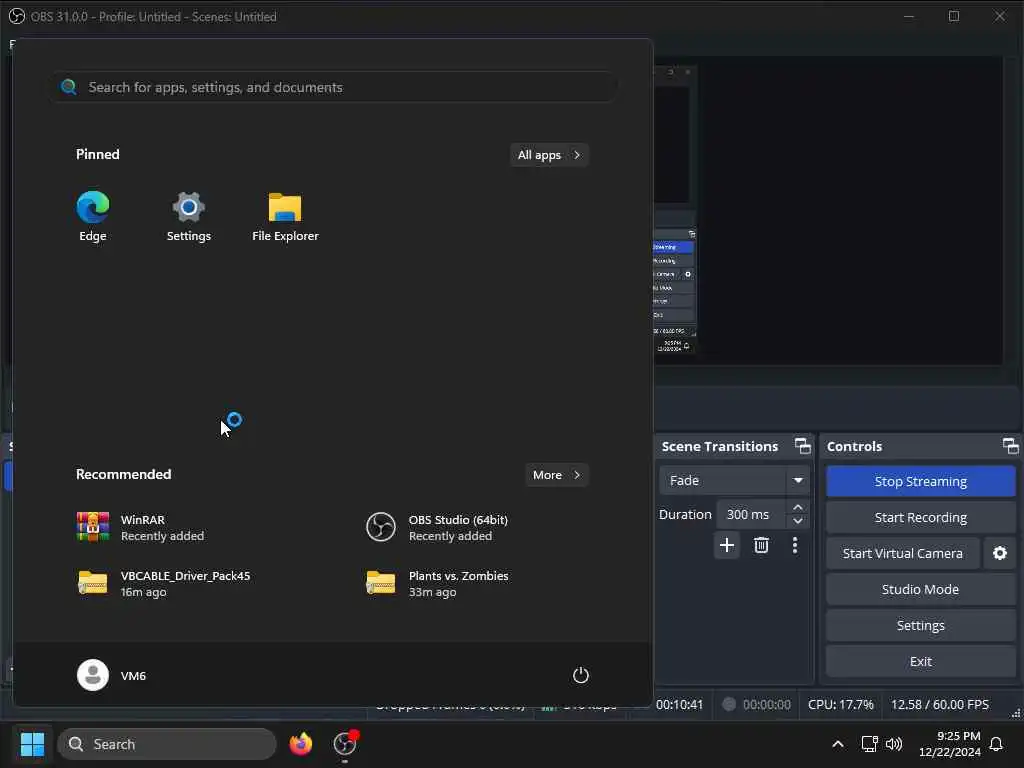Open pinned File Explorer

point(285,216)
